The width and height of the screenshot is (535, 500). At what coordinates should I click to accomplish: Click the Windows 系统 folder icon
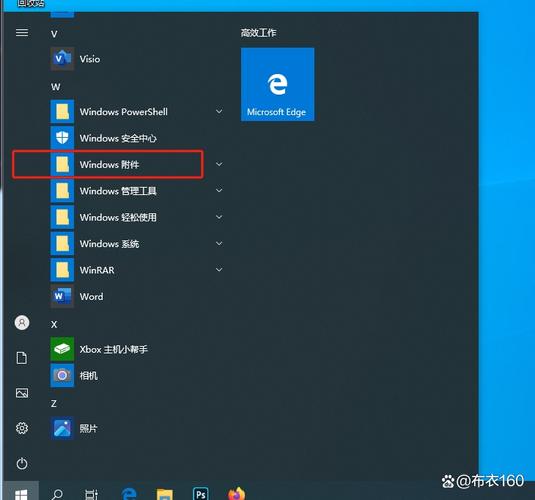click(62, 243)
